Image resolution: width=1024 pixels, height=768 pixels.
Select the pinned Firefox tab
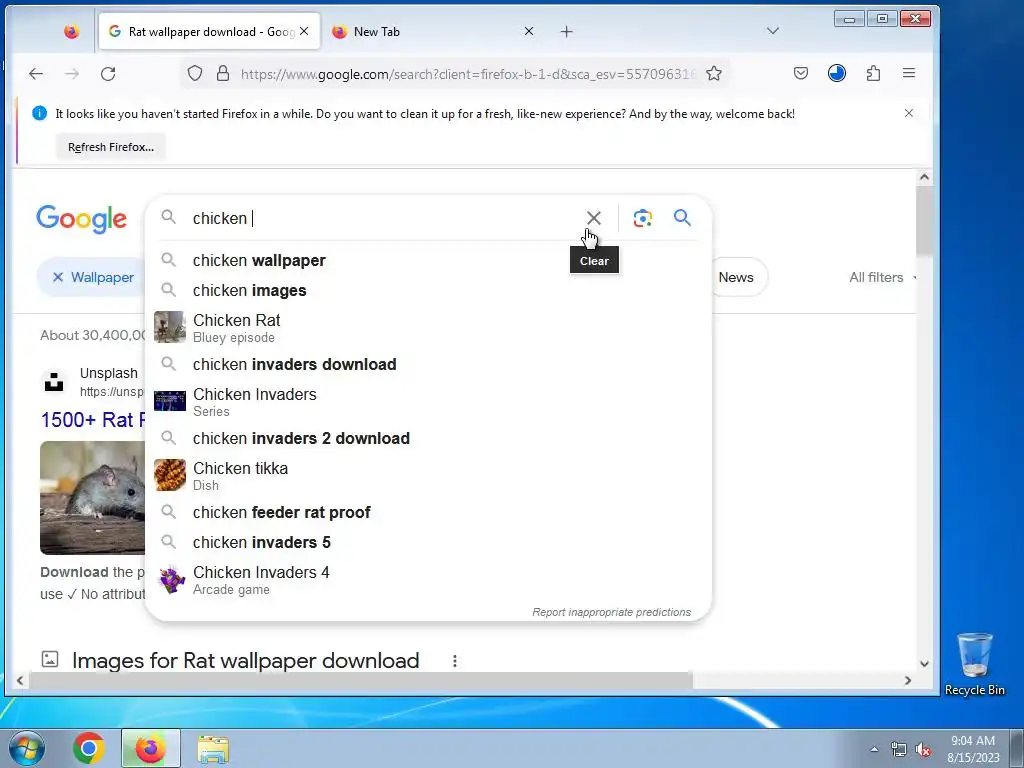click(71, 31)
